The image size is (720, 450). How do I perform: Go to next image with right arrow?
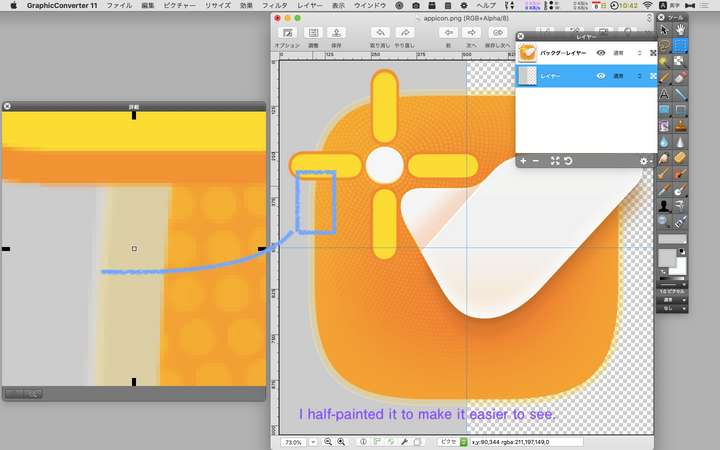(x=472, y=33)
